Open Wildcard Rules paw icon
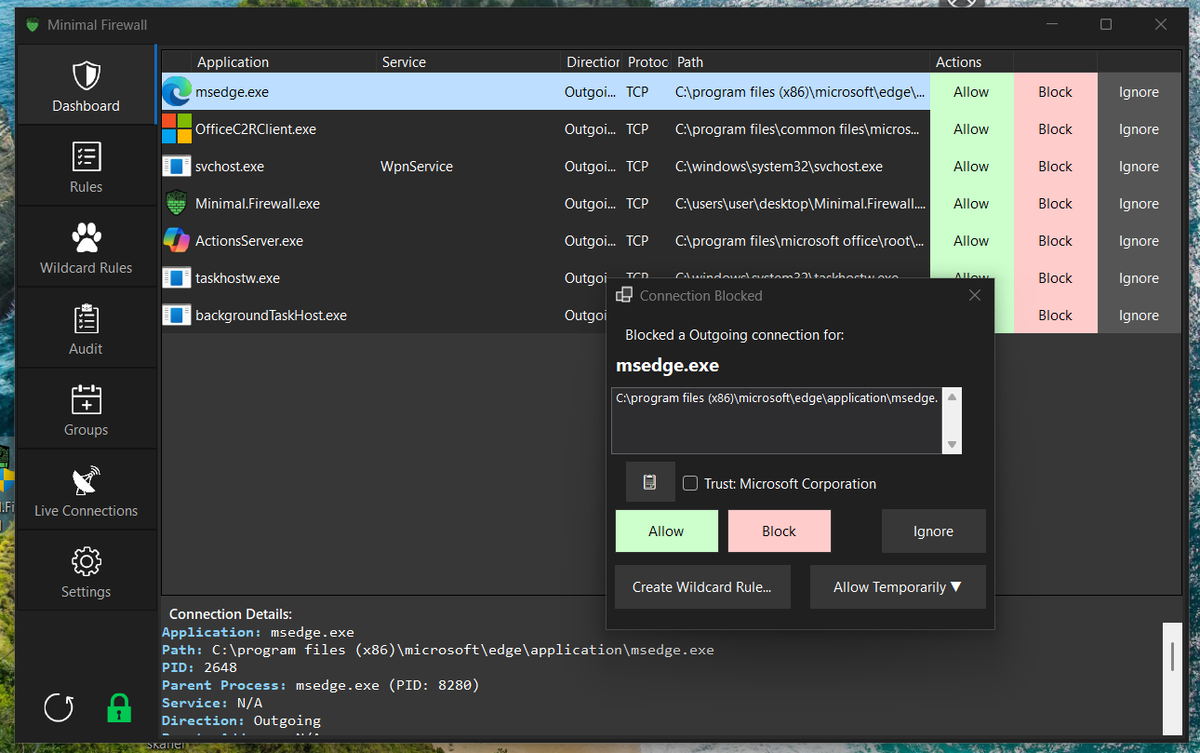The image size is (1200, 753). point(86,237)
